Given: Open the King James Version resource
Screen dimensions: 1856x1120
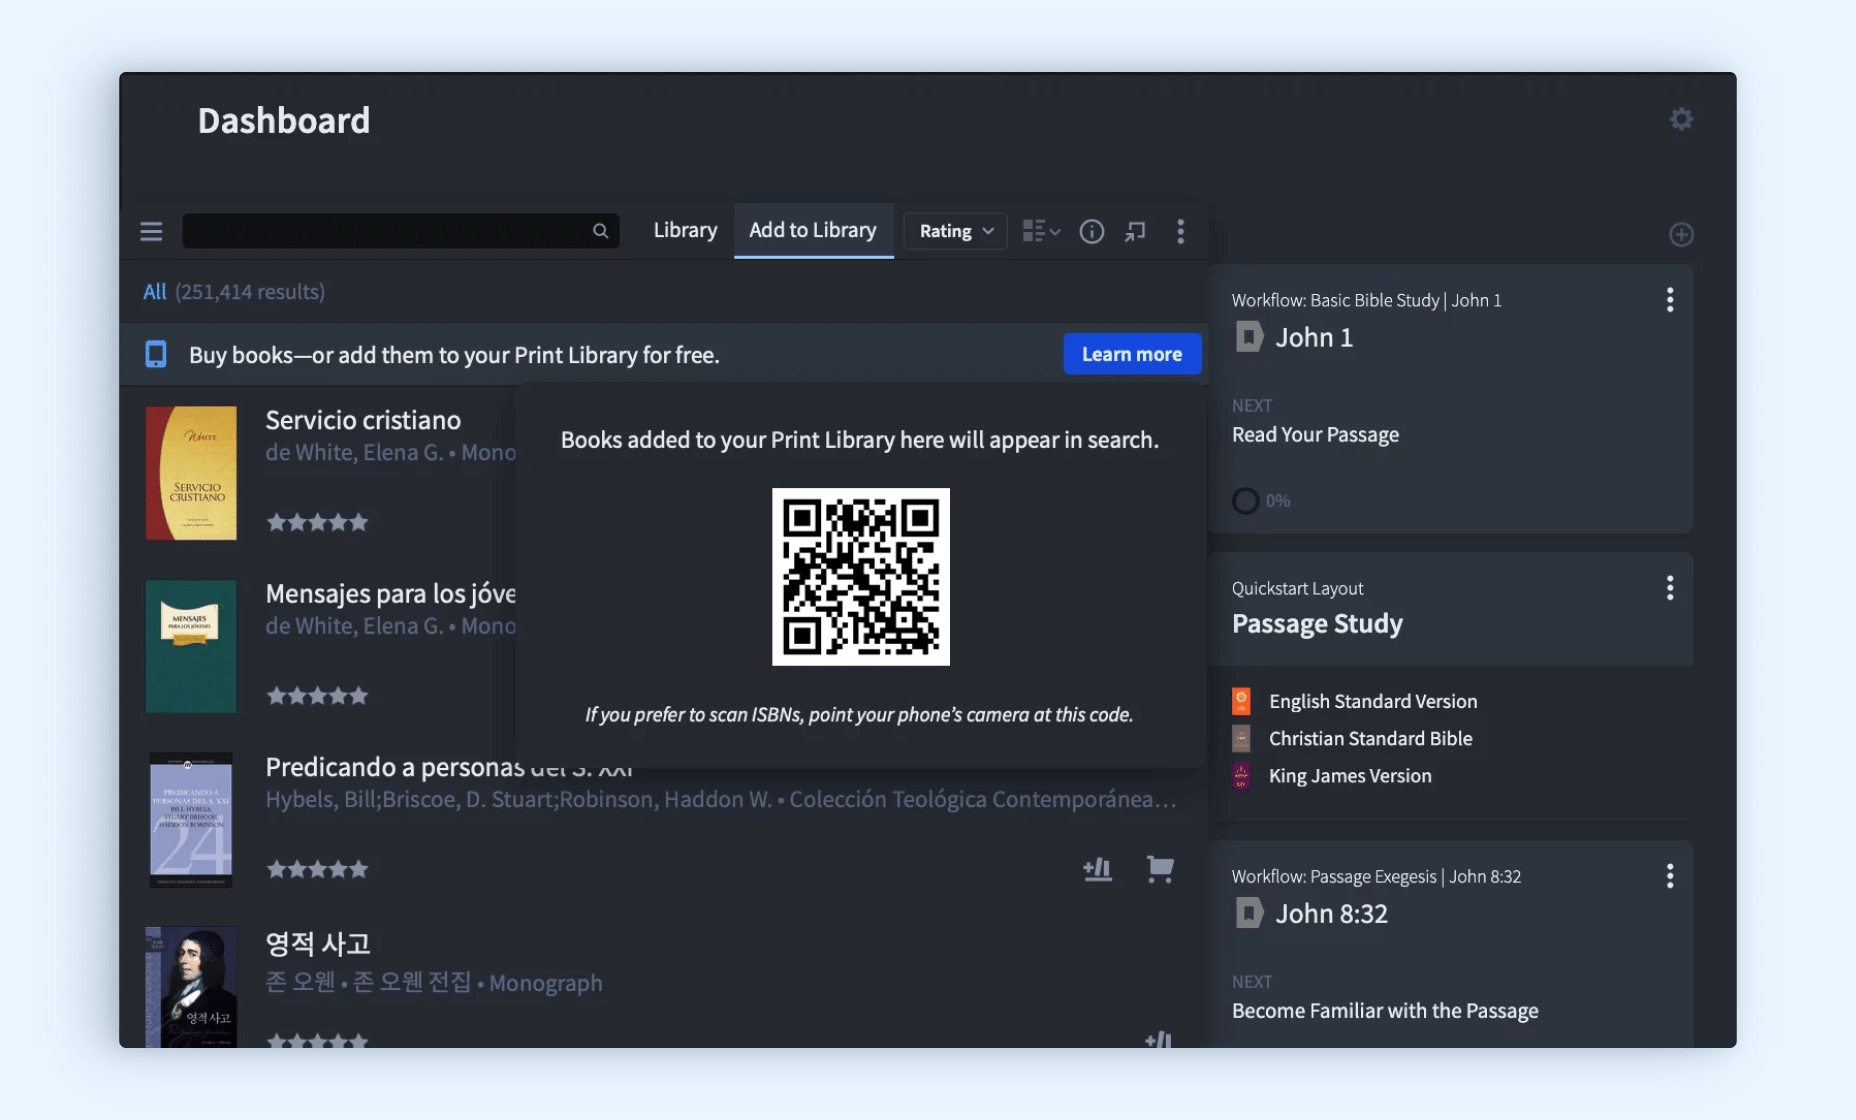Looking at the screenshot, I should click(x=1350, y=776).
